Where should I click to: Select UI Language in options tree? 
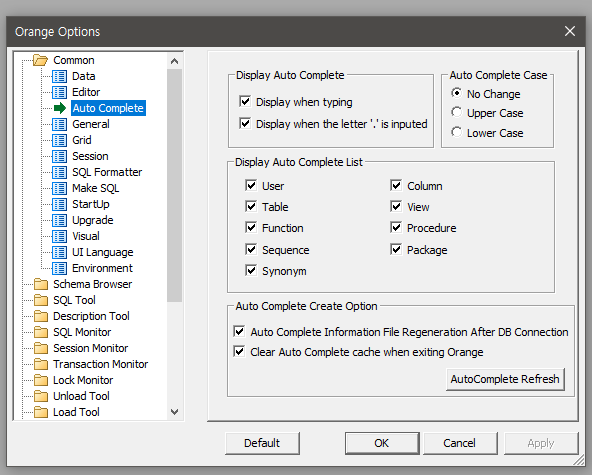click(x=103, y=252)
